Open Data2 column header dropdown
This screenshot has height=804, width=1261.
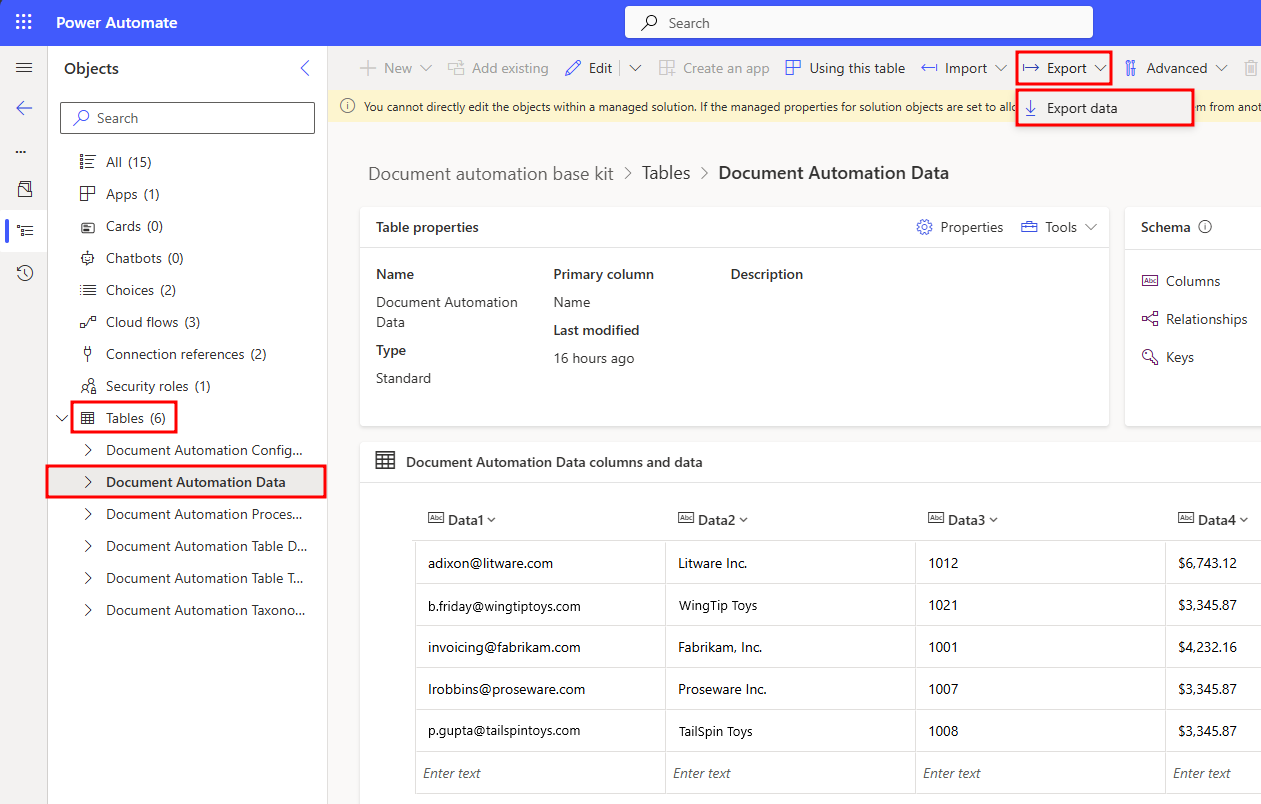pyautogui.click(x=743, y=520)
